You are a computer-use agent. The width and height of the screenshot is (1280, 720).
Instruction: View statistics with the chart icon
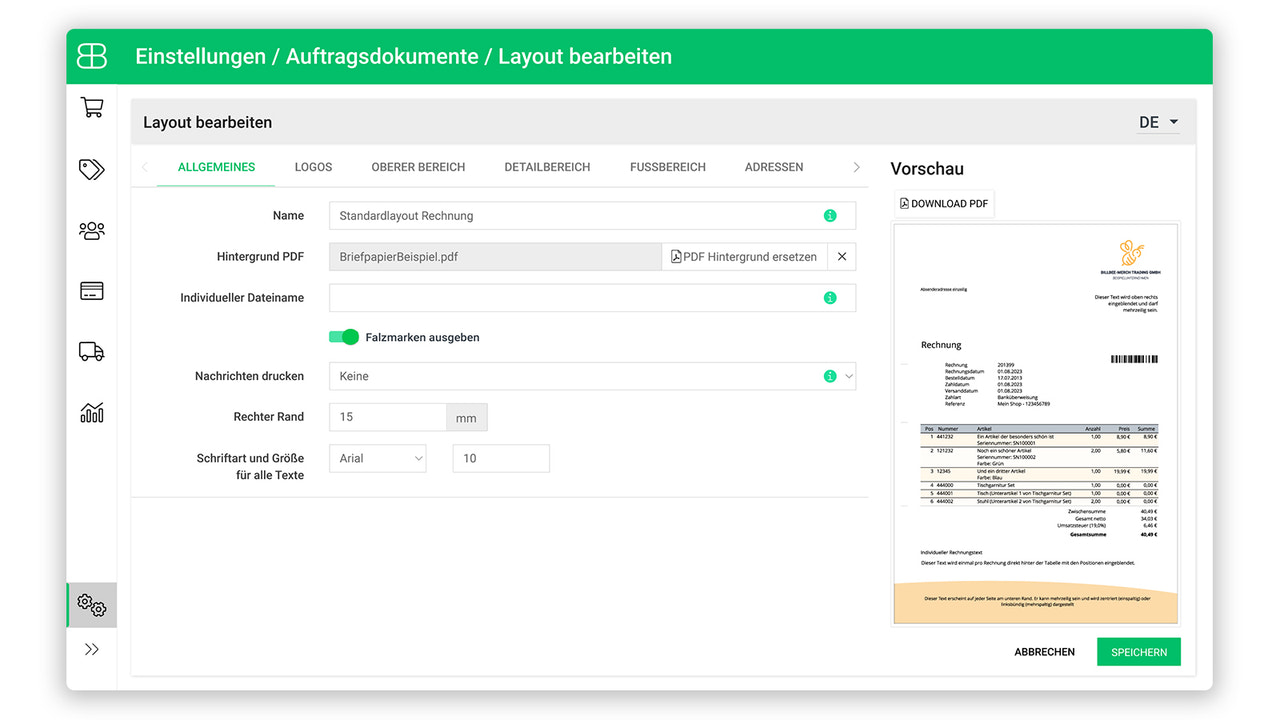point(91,412)
